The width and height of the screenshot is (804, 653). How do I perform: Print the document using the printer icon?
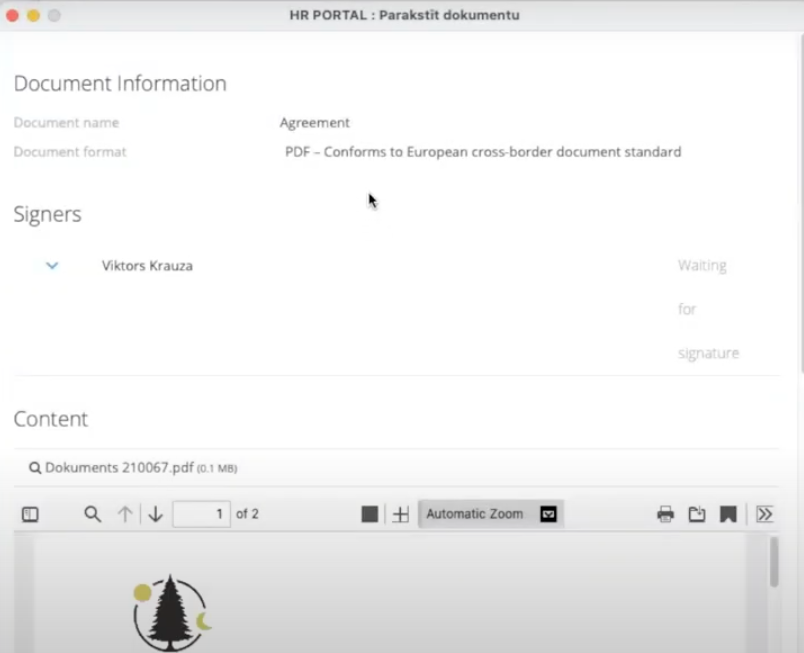coord(665,514)
